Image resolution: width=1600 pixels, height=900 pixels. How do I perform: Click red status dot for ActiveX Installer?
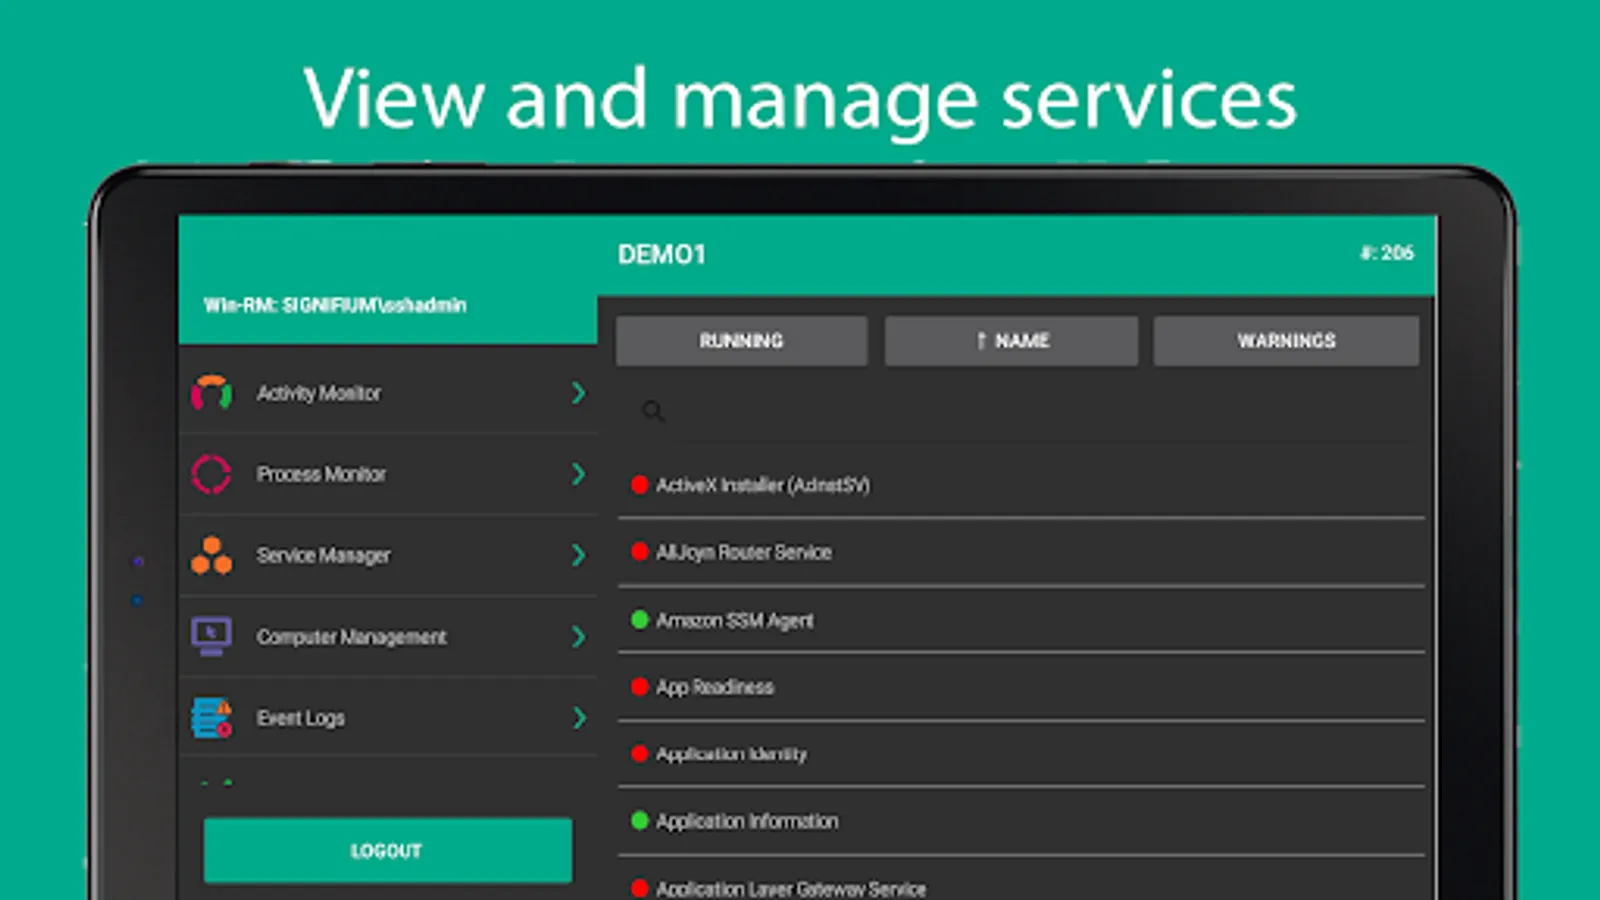640,485
